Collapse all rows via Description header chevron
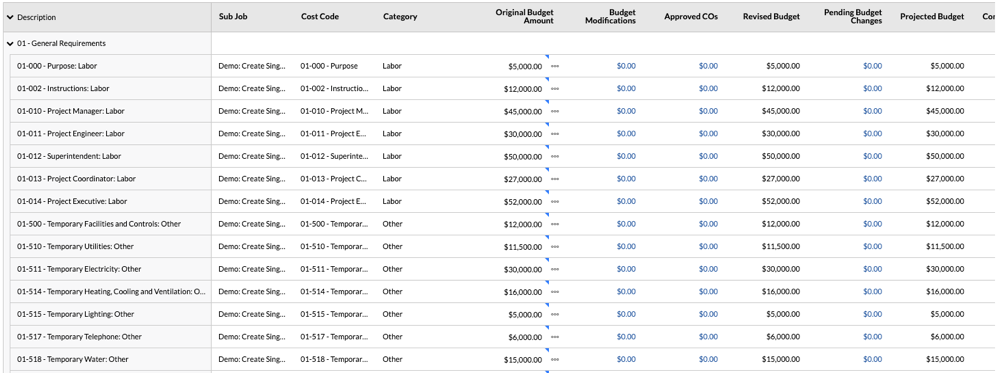Screen dimensions: 1000x373 10,17
